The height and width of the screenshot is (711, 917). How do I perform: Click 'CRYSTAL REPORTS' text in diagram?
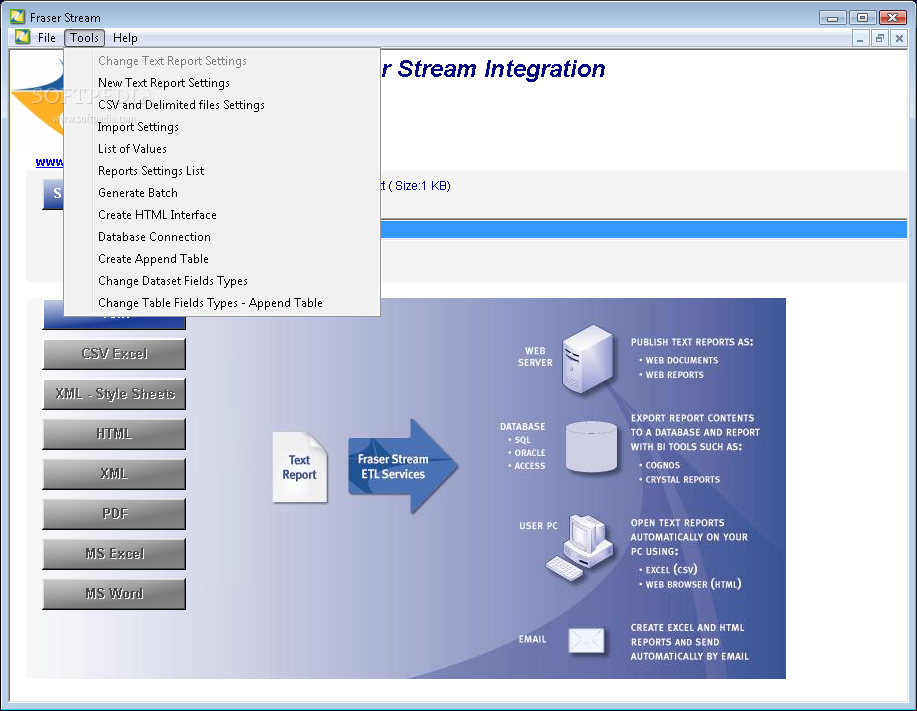(682, 479)
